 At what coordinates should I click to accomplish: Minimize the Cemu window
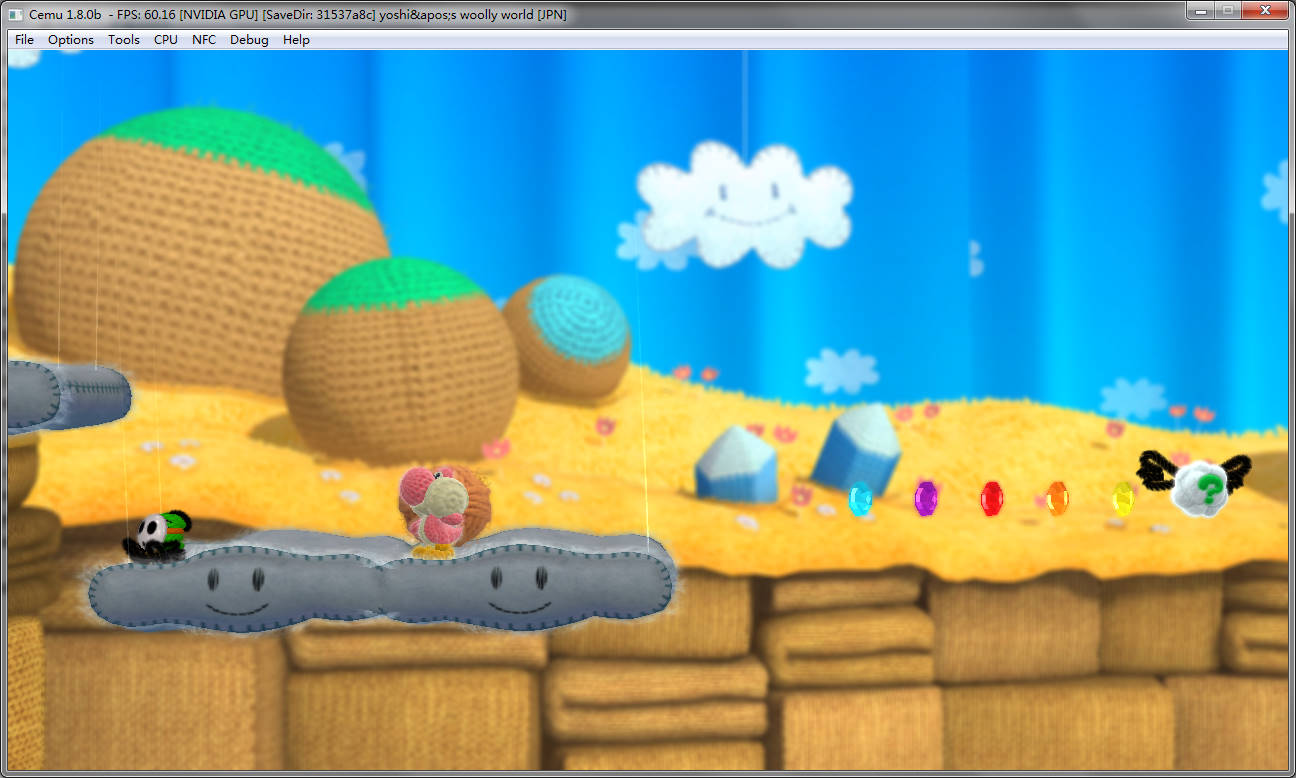1201,11
